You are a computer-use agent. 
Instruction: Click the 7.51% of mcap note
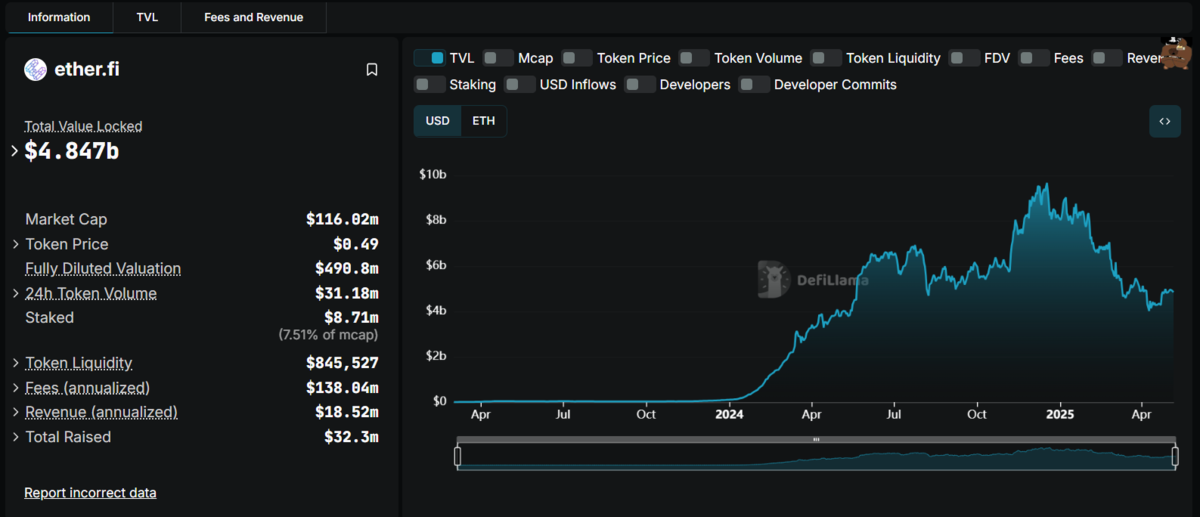pos(328,335)
